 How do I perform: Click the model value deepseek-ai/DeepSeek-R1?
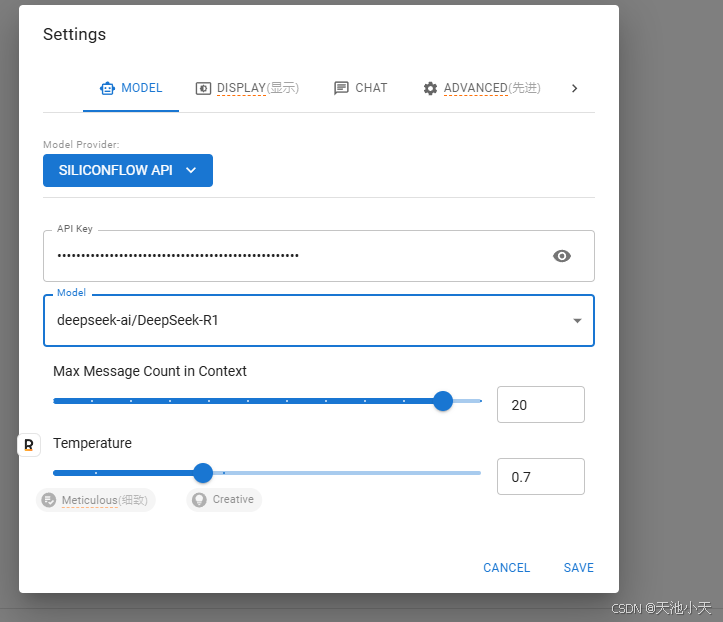pyautogui.click(x=137, y=320)
